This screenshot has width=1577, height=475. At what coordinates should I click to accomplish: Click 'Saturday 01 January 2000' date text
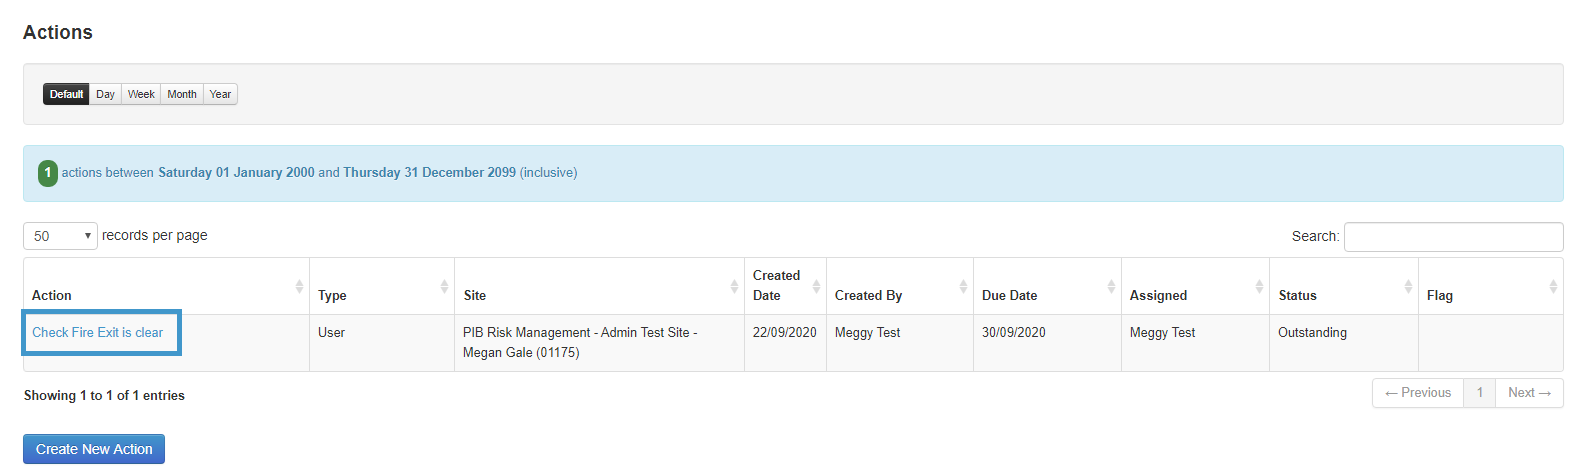pyautogui.click(x=236, y=173)
